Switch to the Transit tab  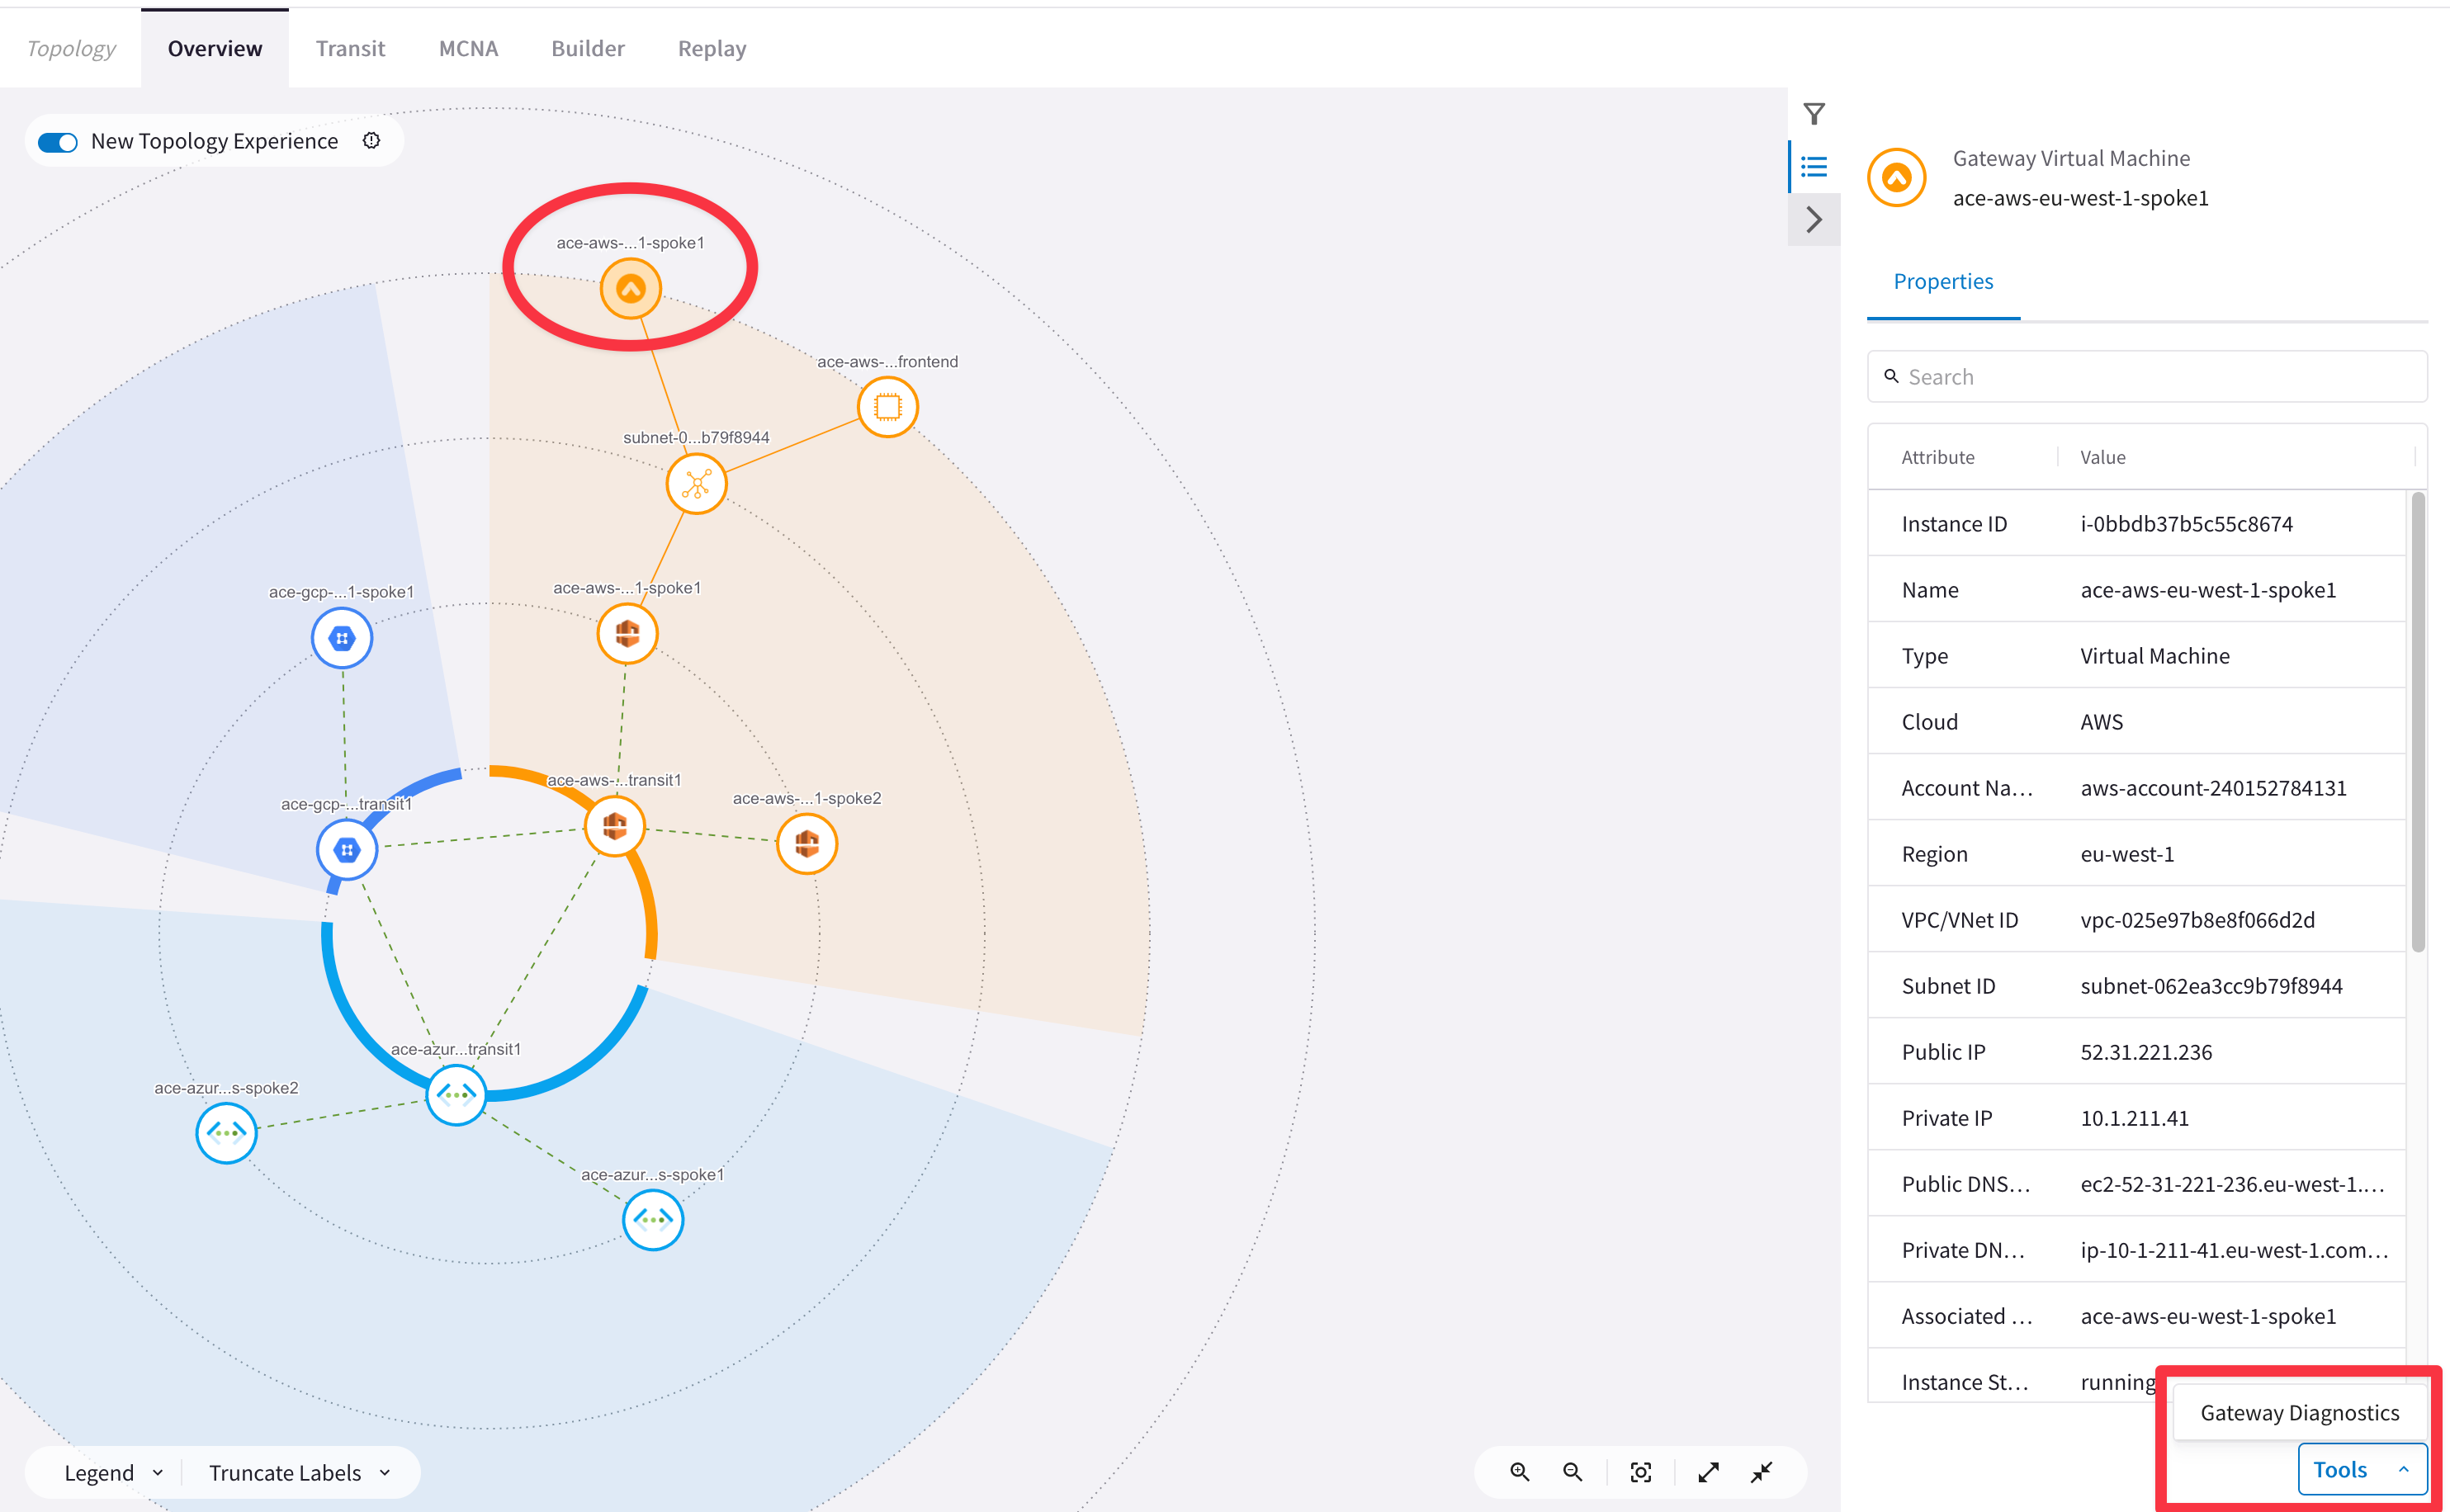(x=350, y=48)
